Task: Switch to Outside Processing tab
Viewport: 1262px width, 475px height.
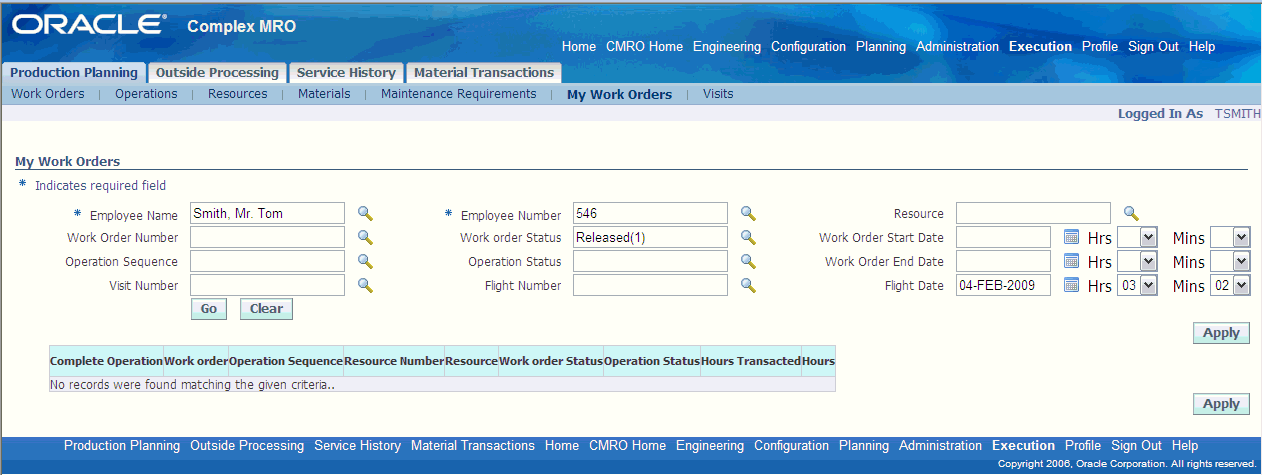Action: coord(217,73)
